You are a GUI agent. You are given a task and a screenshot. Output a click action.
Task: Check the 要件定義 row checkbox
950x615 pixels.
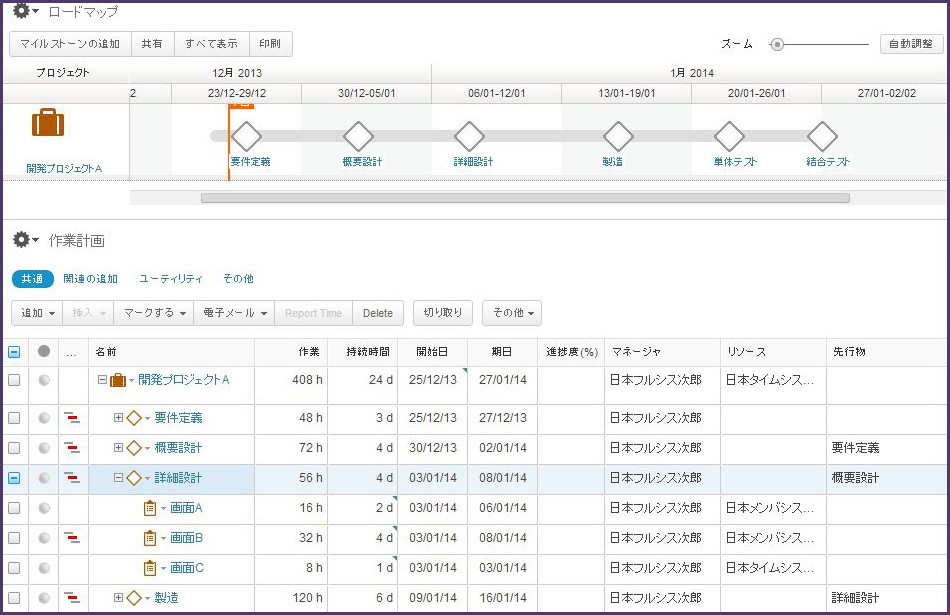[14, 418]
